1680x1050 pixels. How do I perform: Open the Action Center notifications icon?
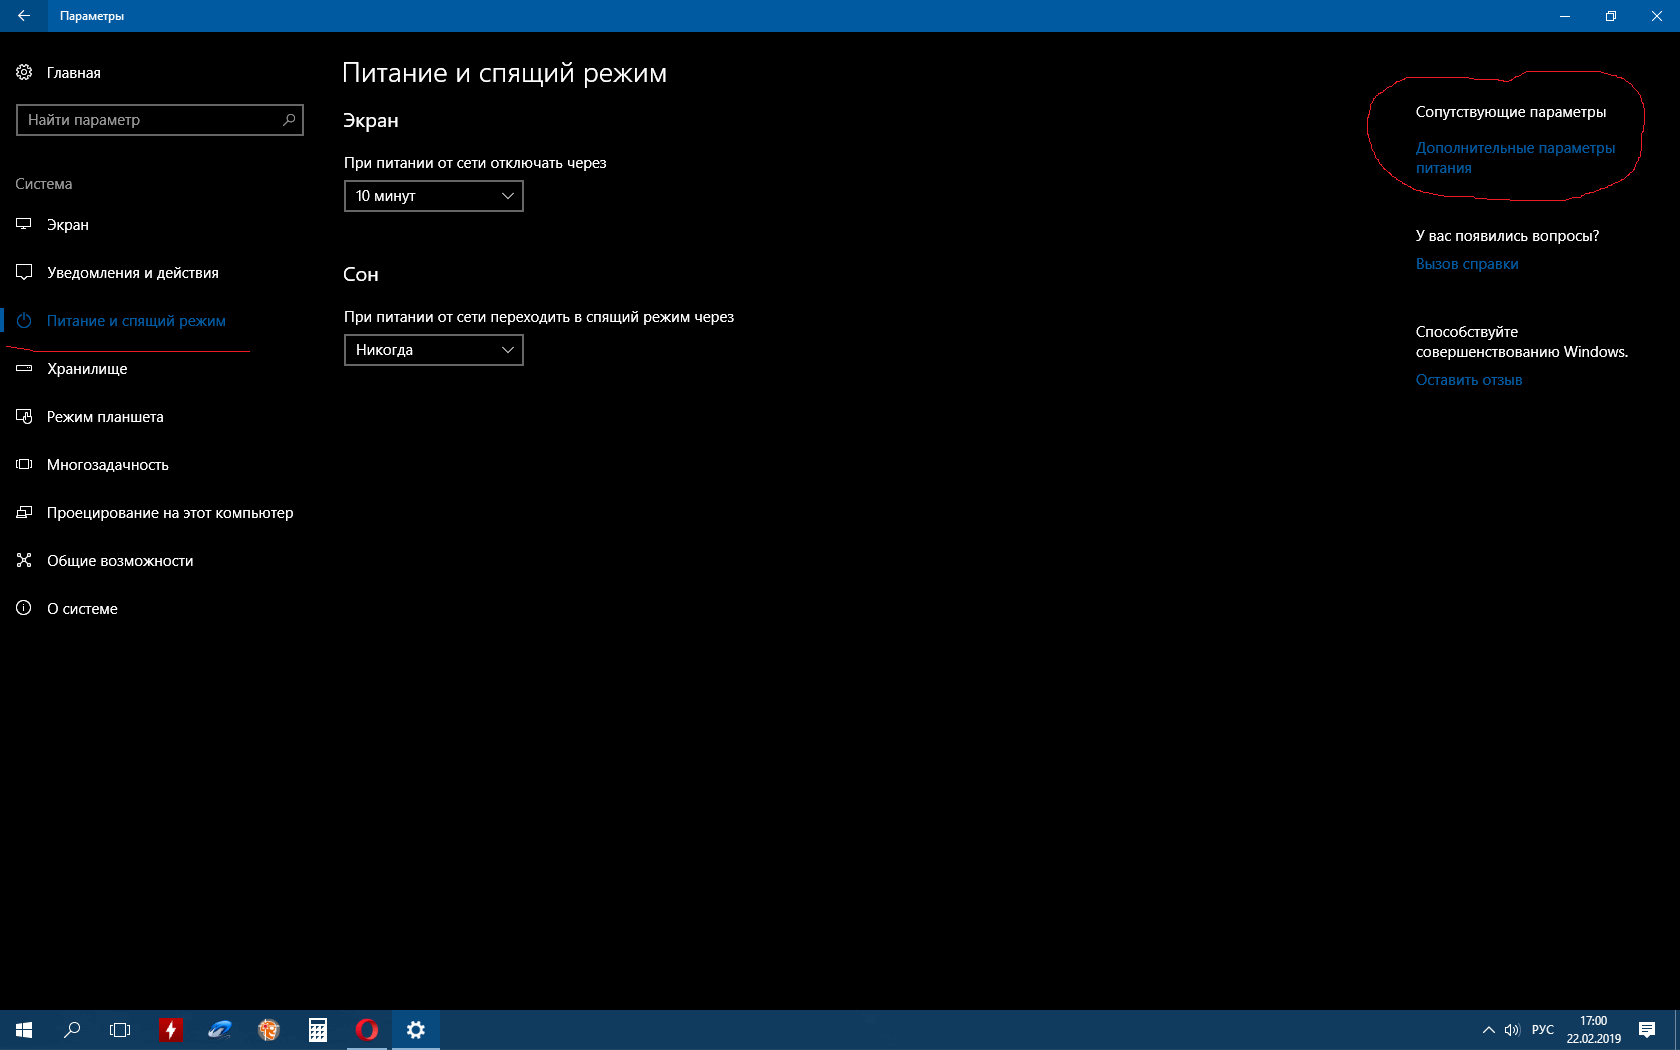[x=1647, y=1030]
